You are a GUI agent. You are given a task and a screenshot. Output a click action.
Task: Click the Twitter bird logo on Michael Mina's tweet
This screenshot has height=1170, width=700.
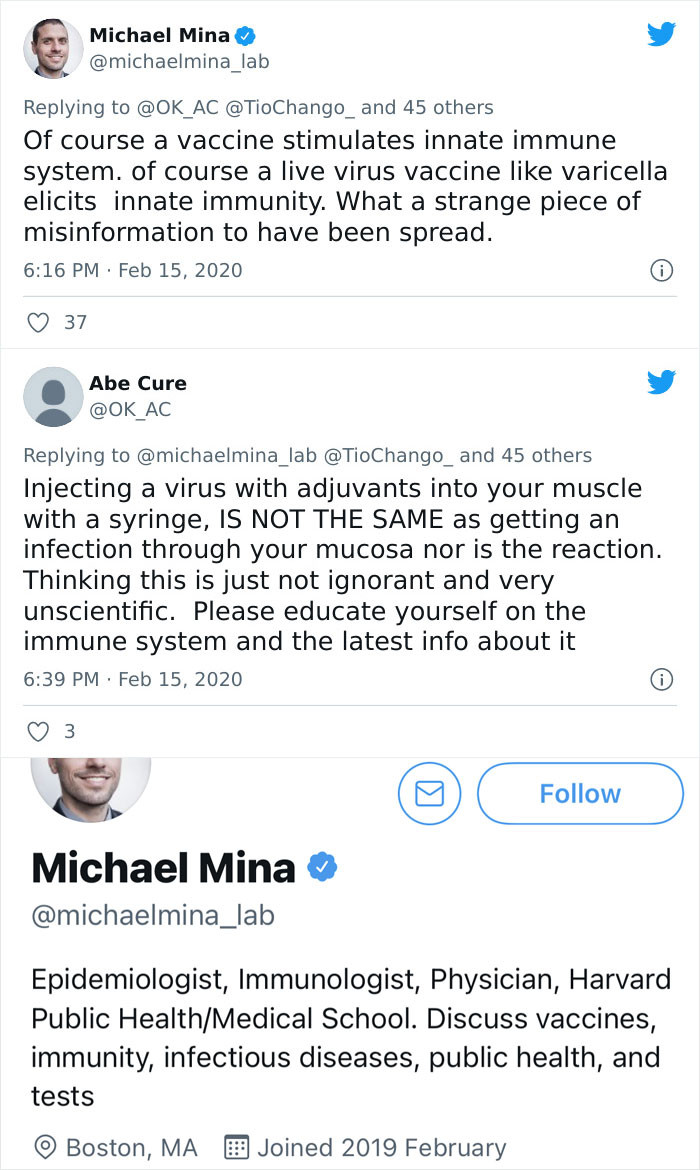tap(662, 34)
